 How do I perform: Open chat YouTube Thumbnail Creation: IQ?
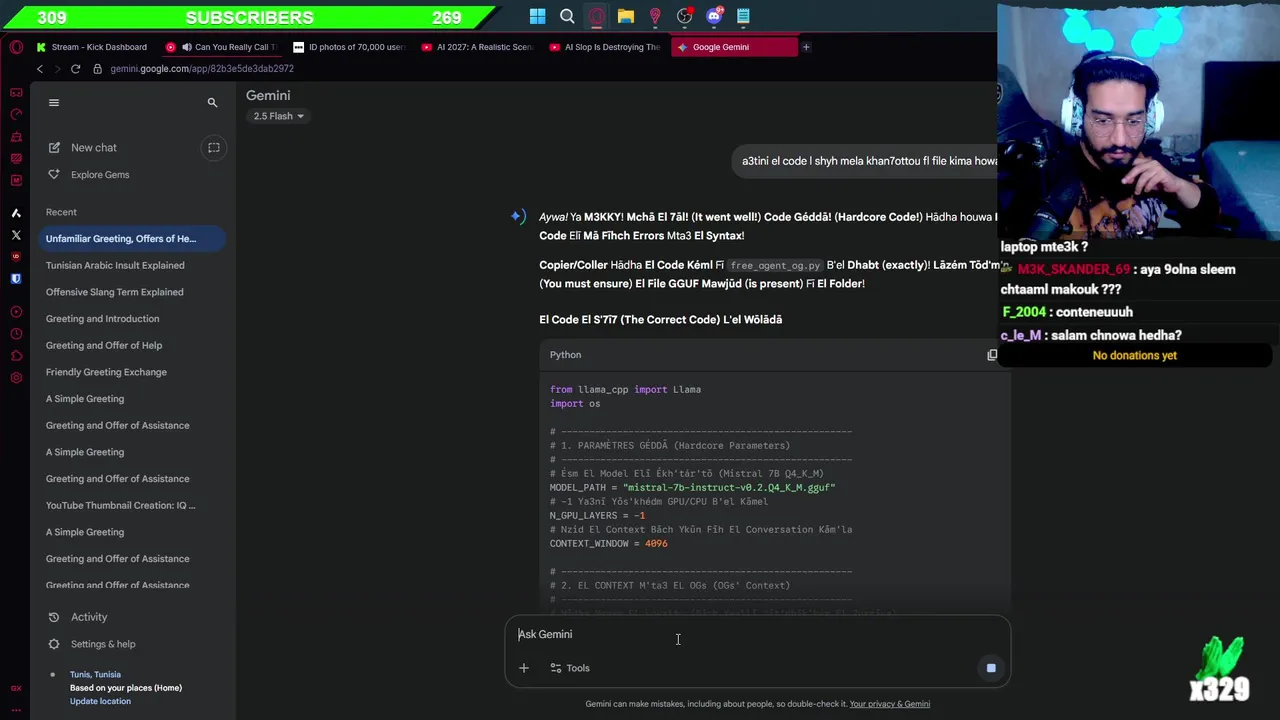tap(121, 505)
